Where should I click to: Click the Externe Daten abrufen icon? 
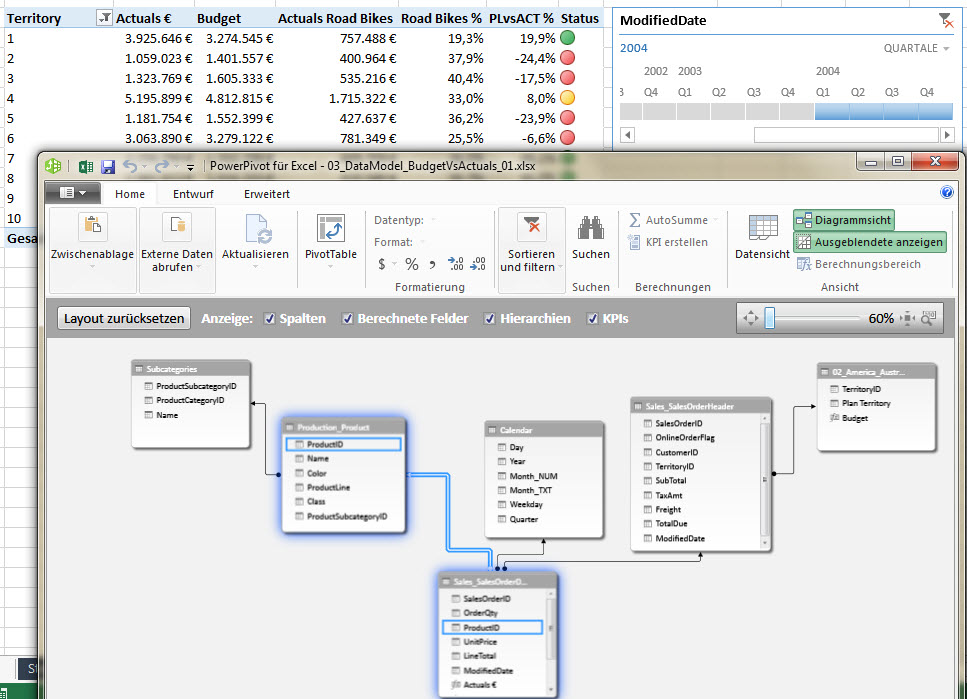click(x=177, y=226)
